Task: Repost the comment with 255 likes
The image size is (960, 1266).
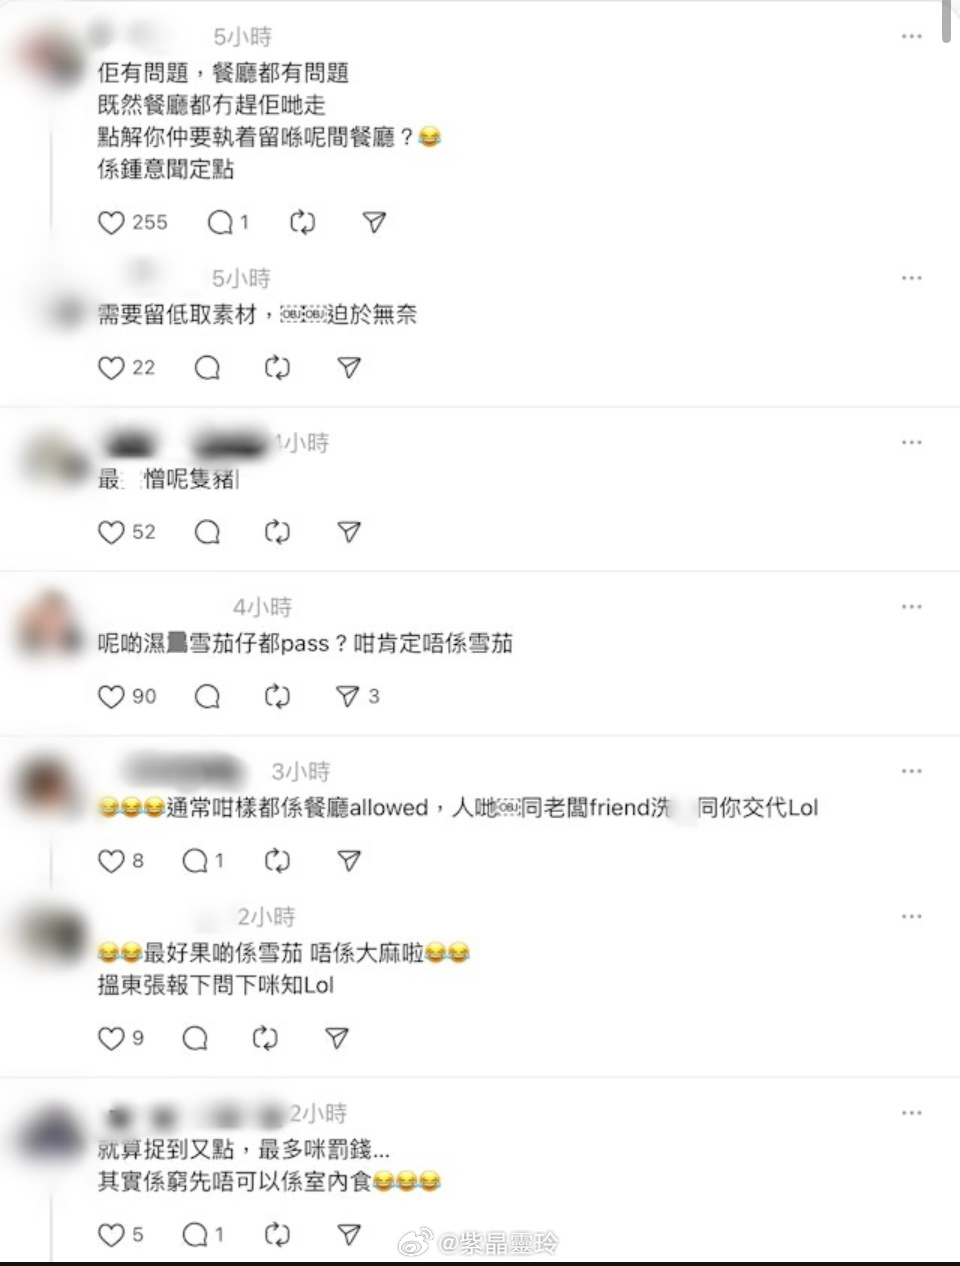Action: coord(302,223)
